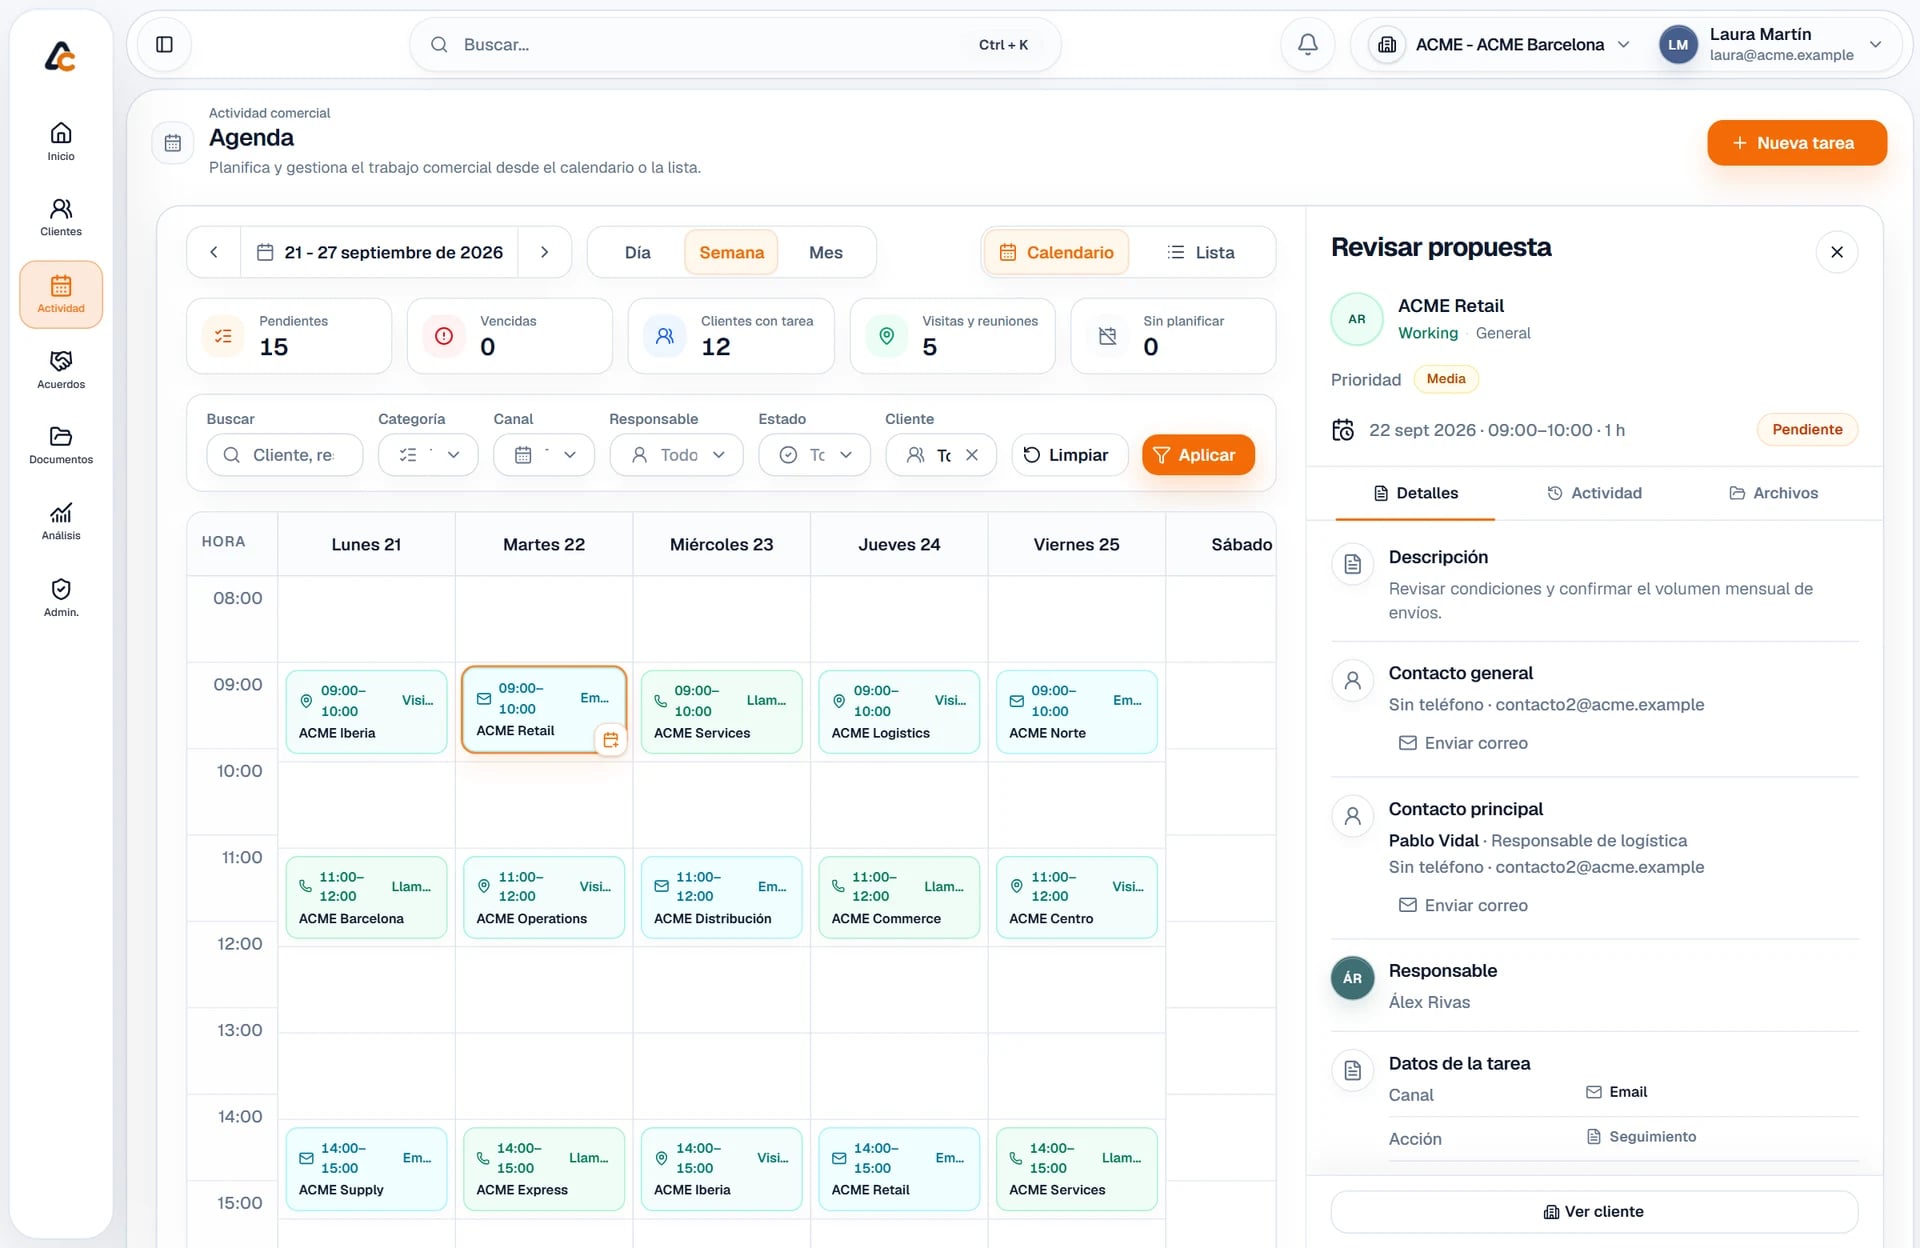1920x1248 pixels.
Task: Open the Lunes 11:00 ACME Barcelona task
Action: click(x=366, y=897)
